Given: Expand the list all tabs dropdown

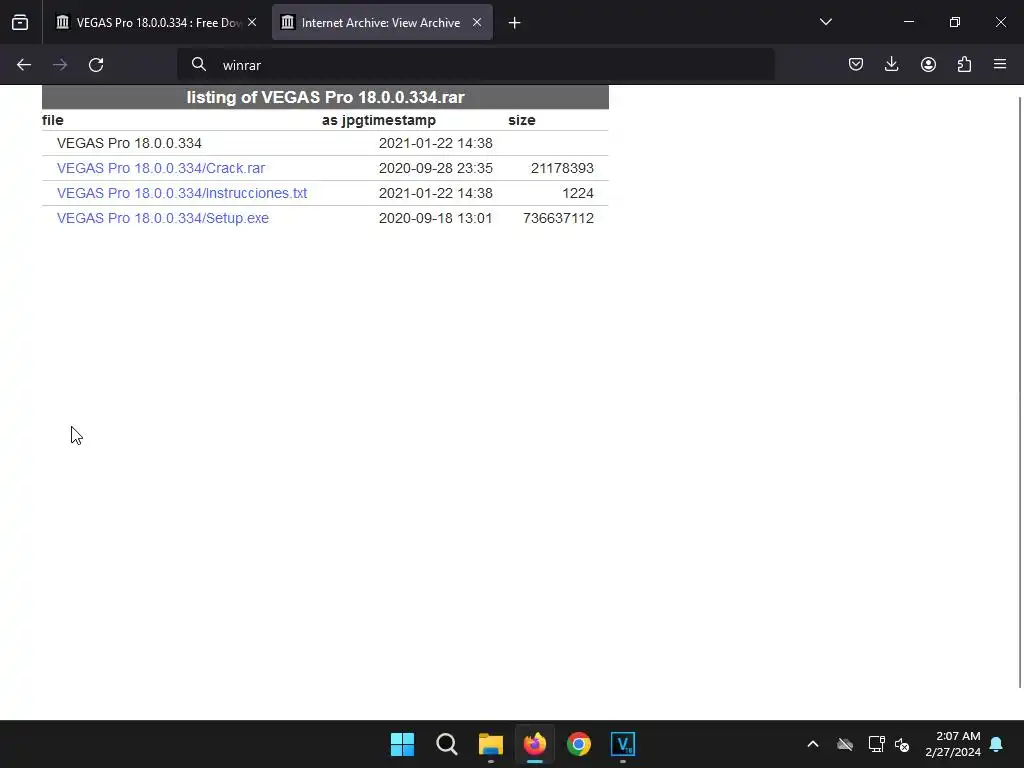Looking at the screenshot, I should 826,22.
